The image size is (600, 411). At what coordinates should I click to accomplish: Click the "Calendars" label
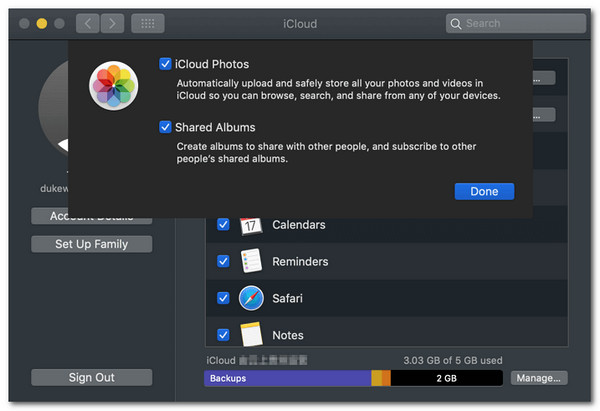coord(299,225)
